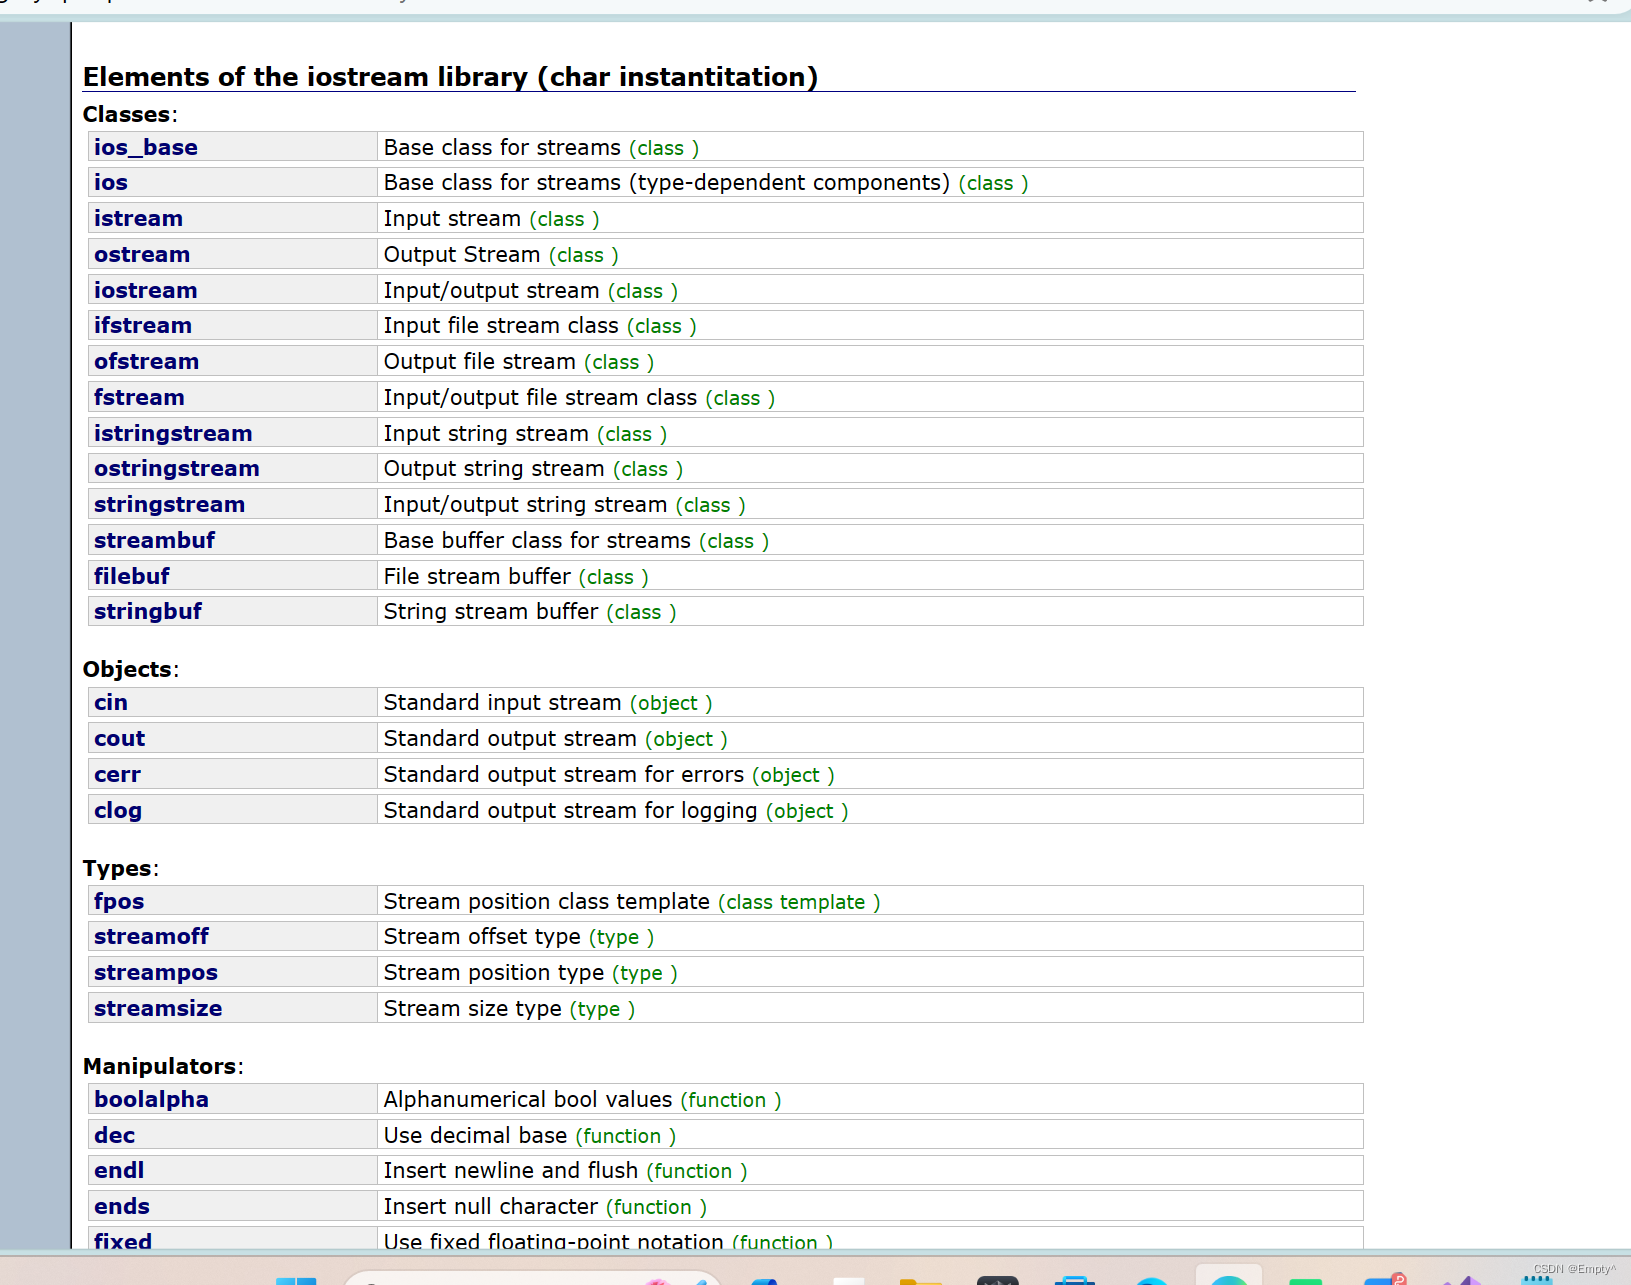
Task: Go to the endl manipulator page
Action: (119, 1170)
